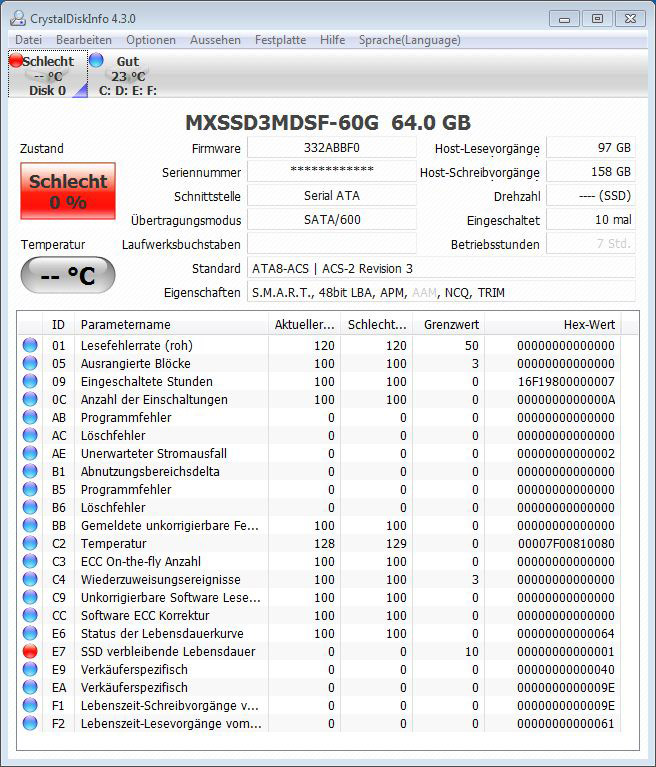
Task: Select the Schlecht Disk 0 tab
Action: coord(48,74)
